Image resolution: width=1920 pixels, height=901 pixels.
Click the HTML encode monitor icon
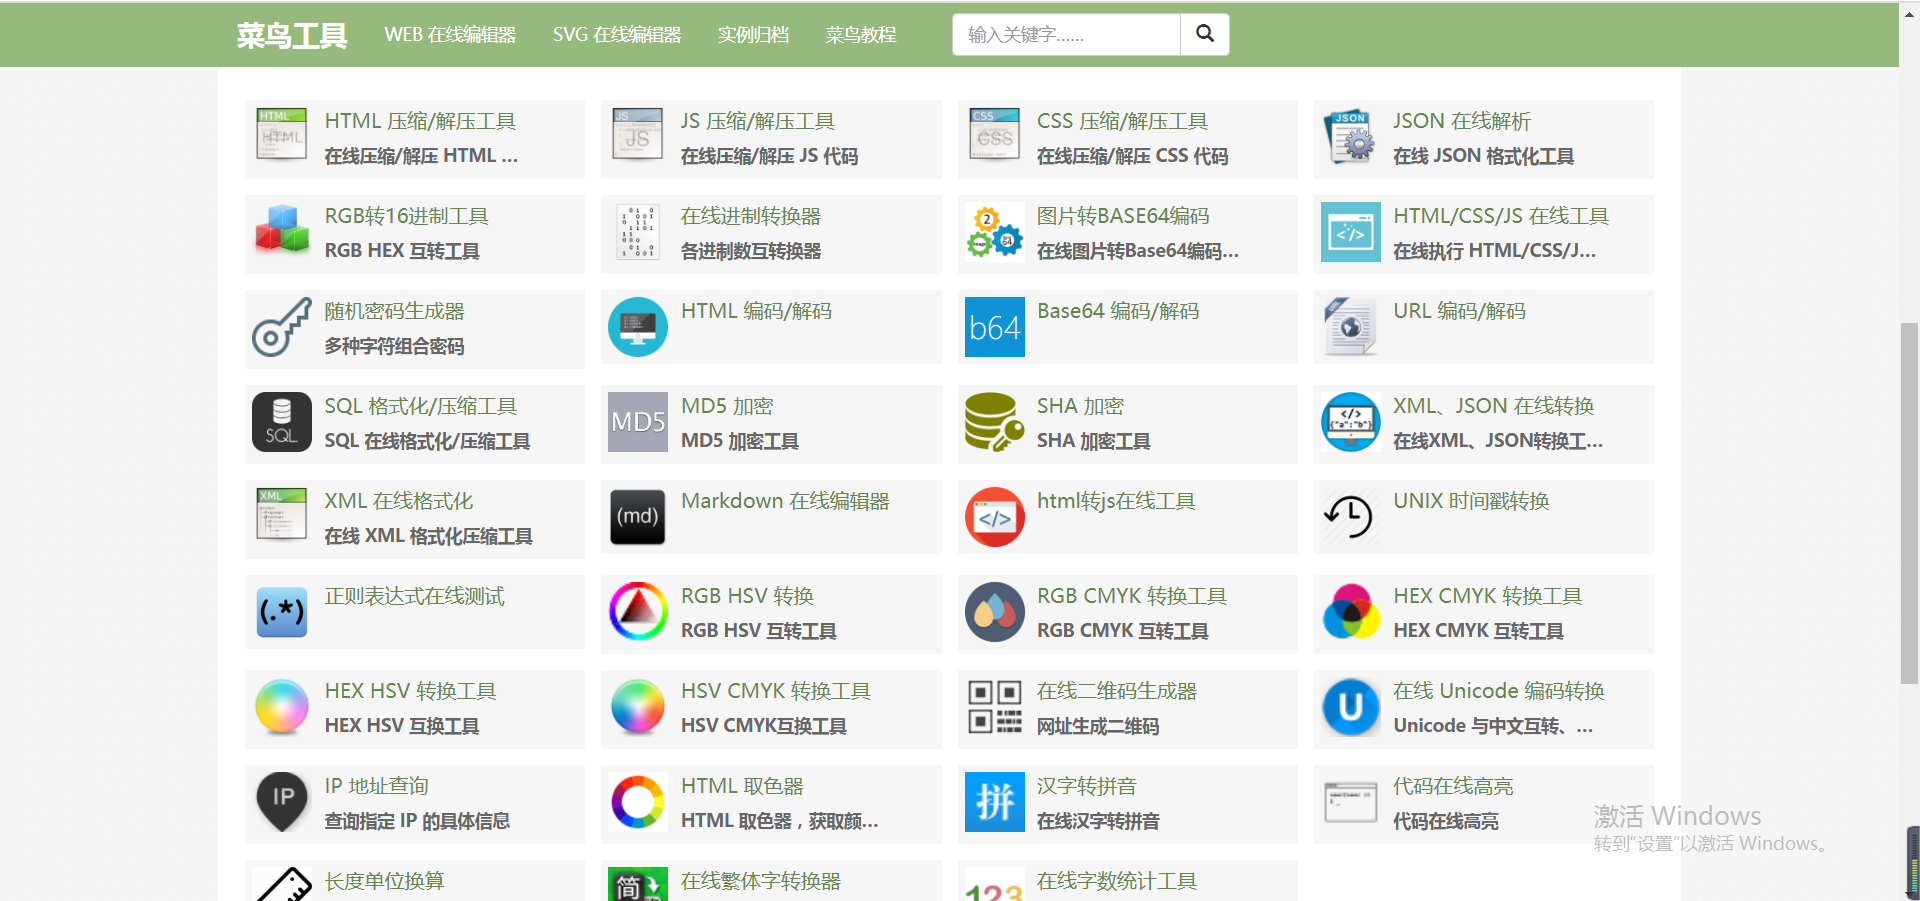pyautogui.click(x=638, y=327)
